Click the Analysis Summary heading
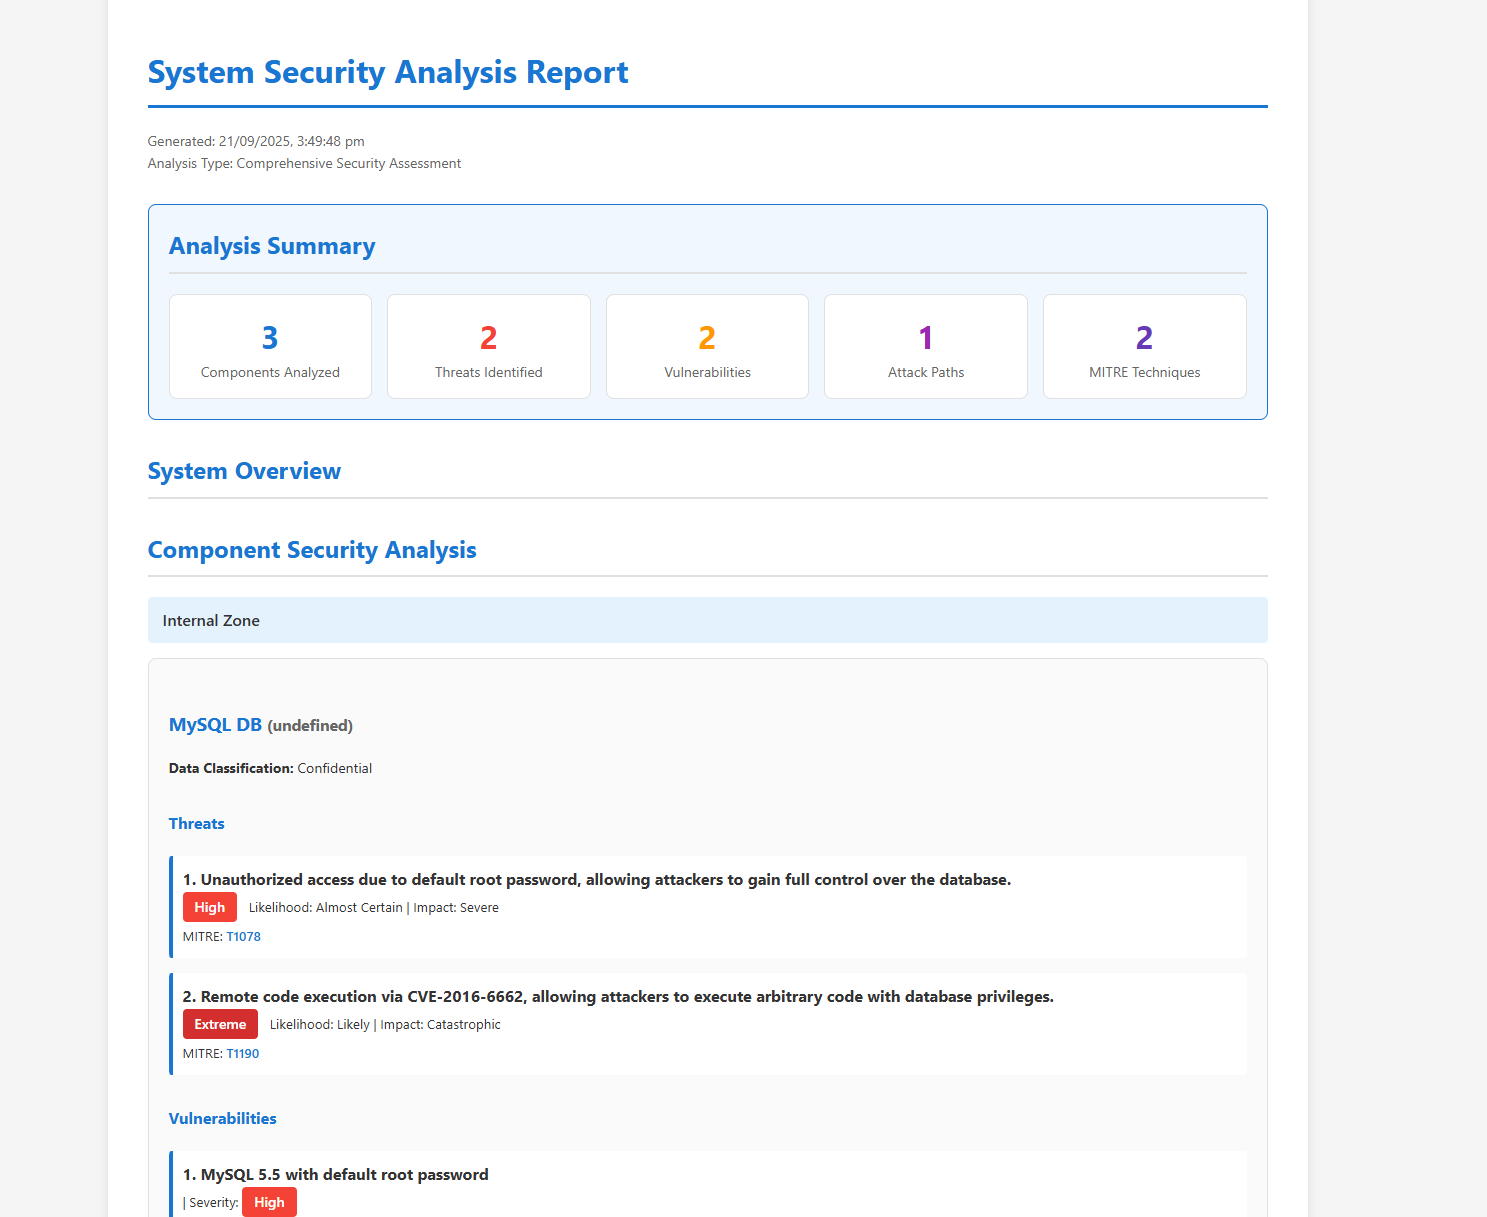Image resolution: width=1487 pixels, height=1217 pixels. [x=271, y=245]
